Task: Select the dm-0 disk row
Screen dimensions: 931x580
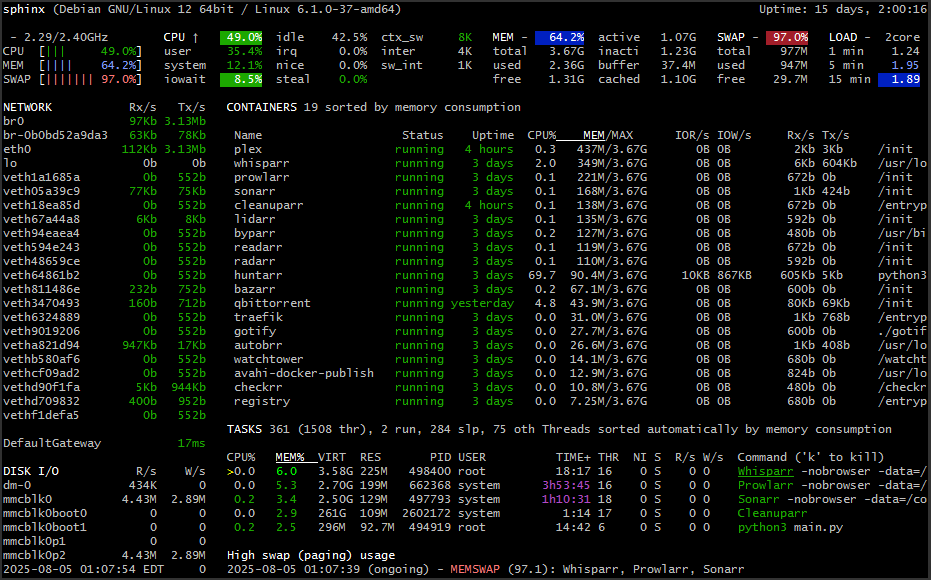Action: pyautogui.click(x=104, y=485)
